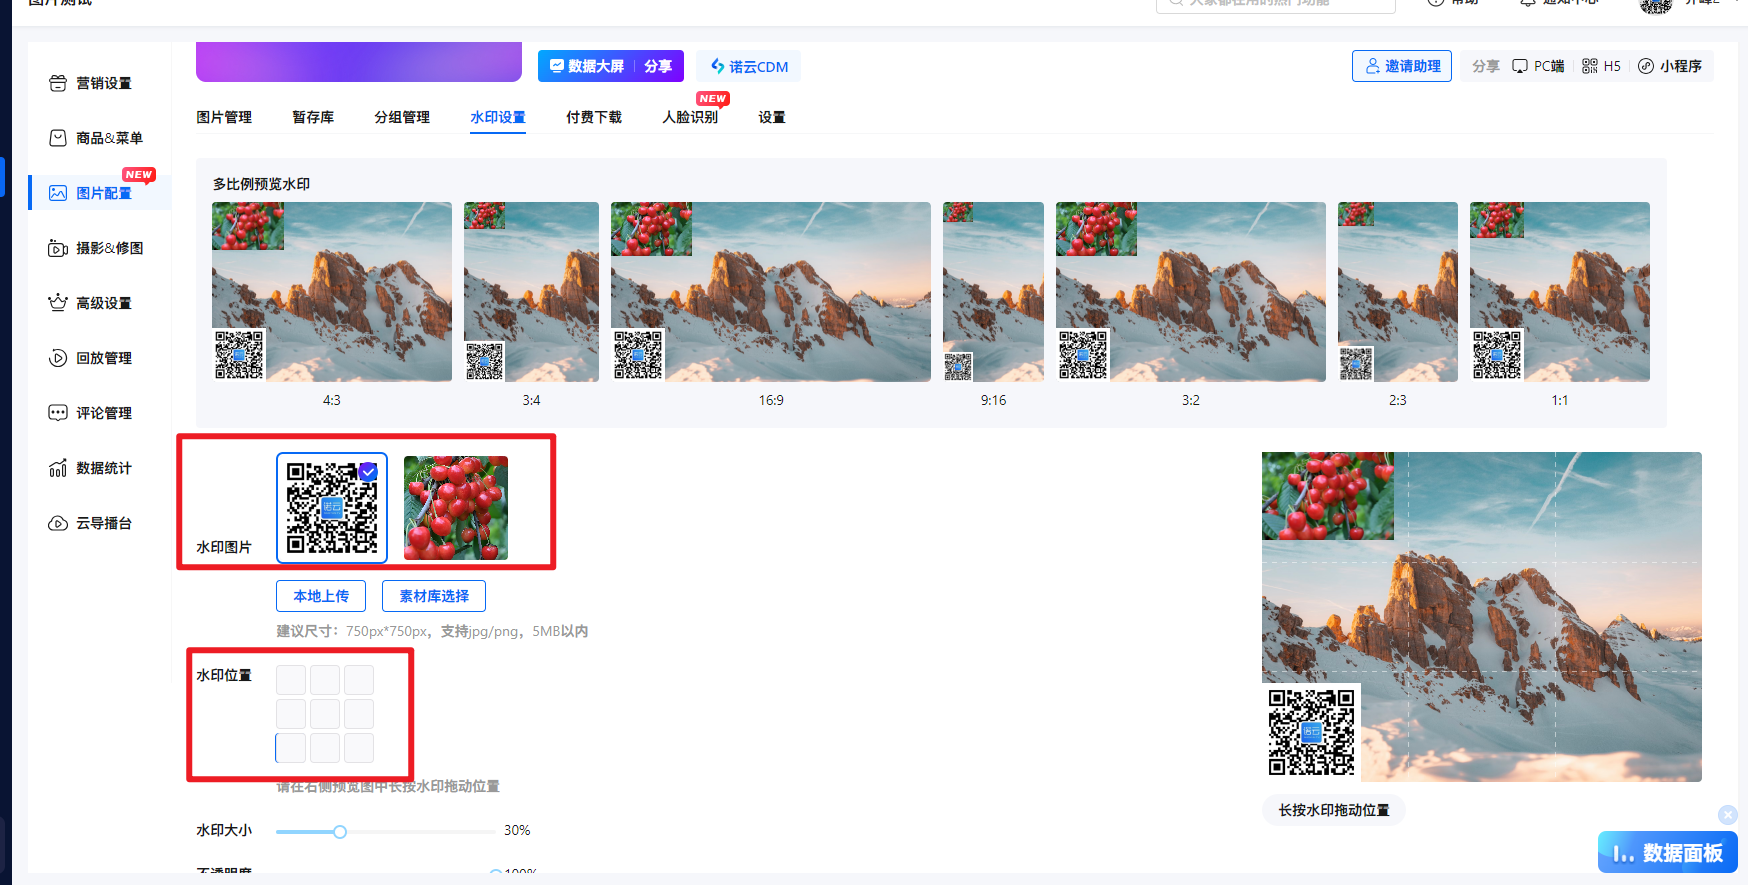Click the cherry watermark in large preview
This screenshot has width=1748, height=885.
pyautogui.click(x=1328, y=496)
